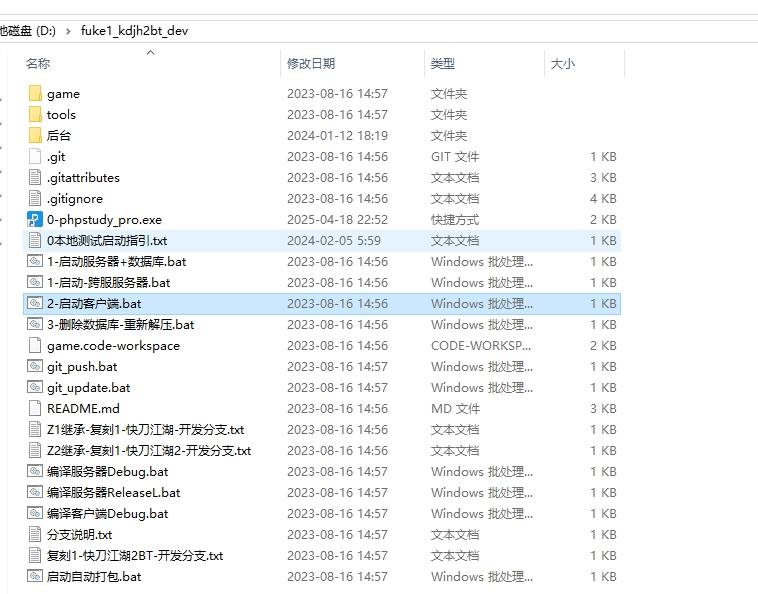Sort files by 大小 column header

coord(563,63)
